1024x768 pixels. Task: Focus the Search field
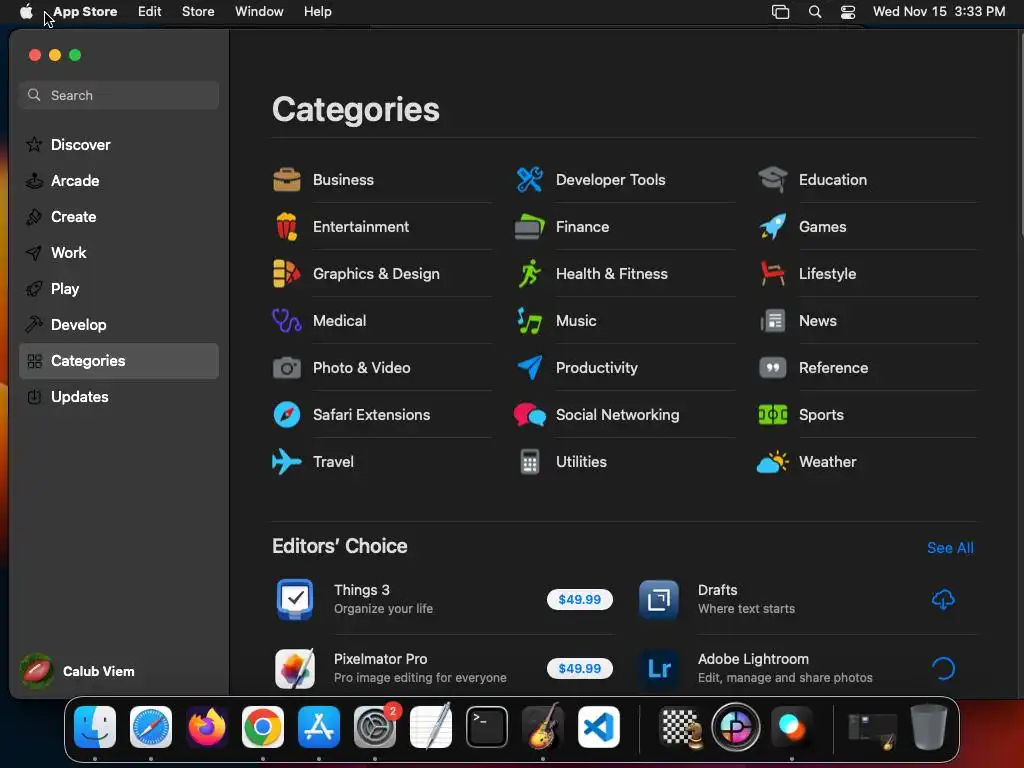[119, 95]
